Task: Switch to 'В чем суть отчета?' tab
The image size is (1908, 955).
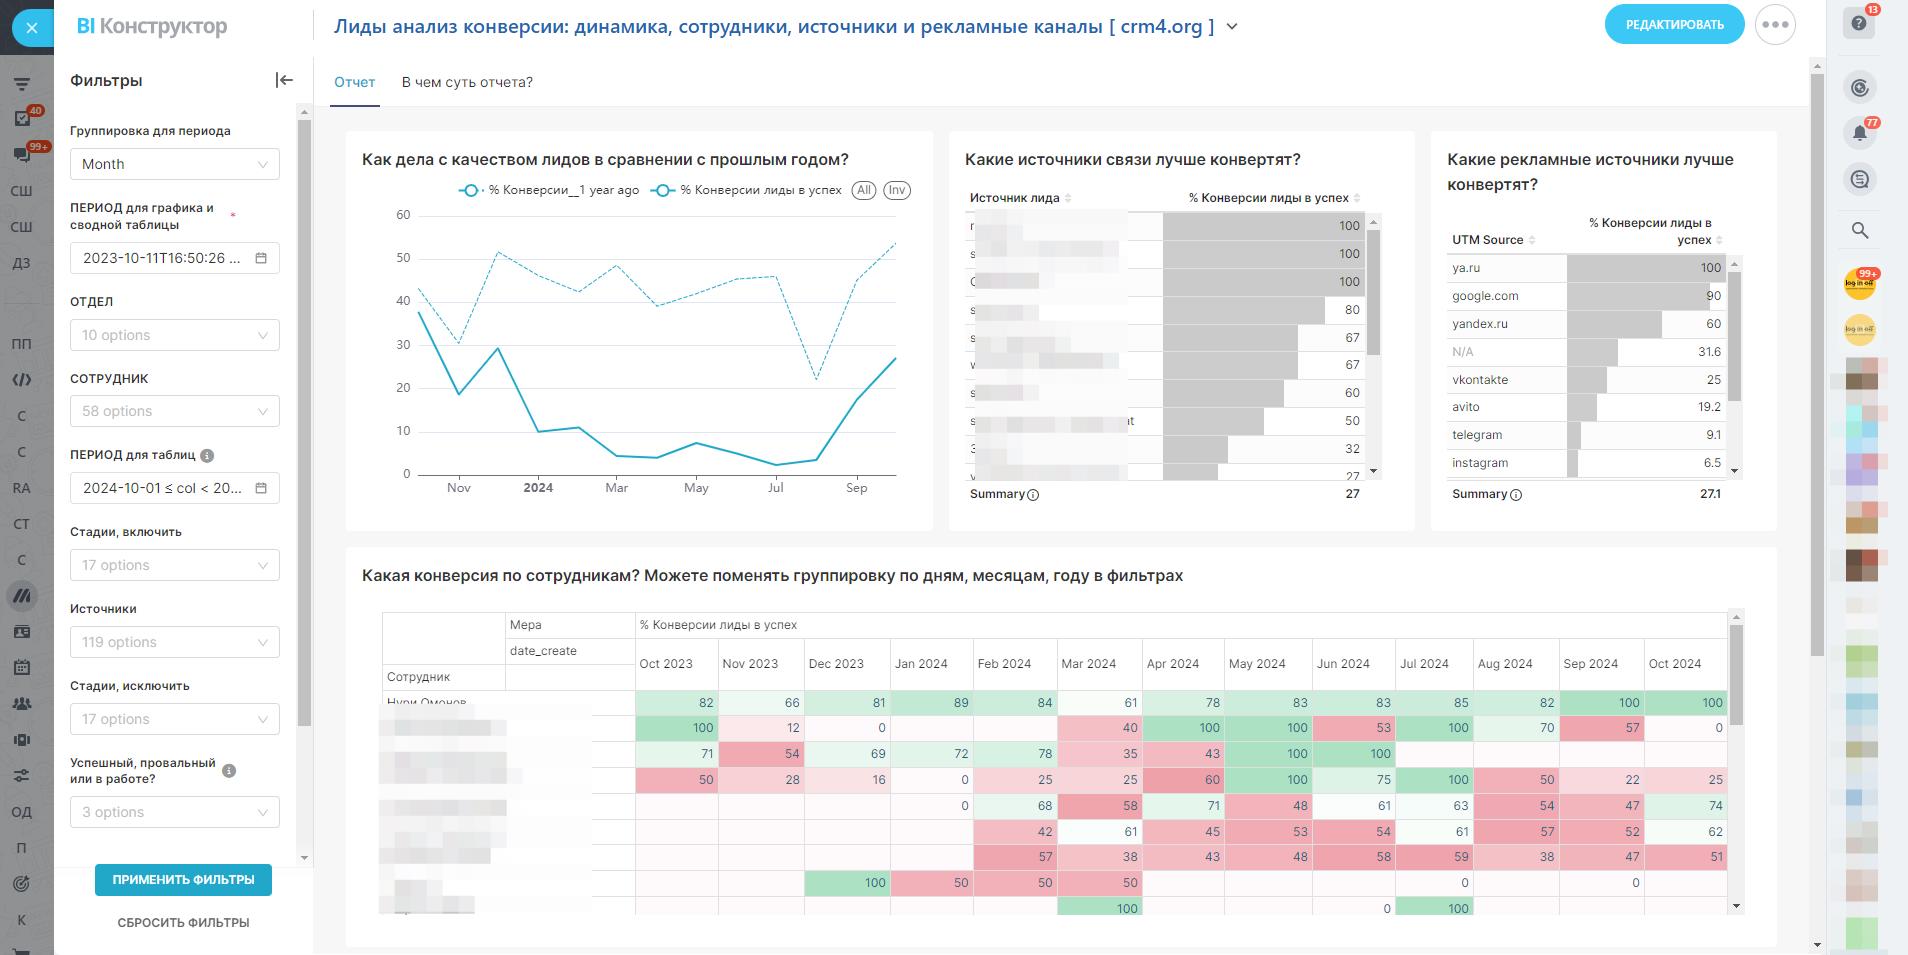Action: coord(467,82)
